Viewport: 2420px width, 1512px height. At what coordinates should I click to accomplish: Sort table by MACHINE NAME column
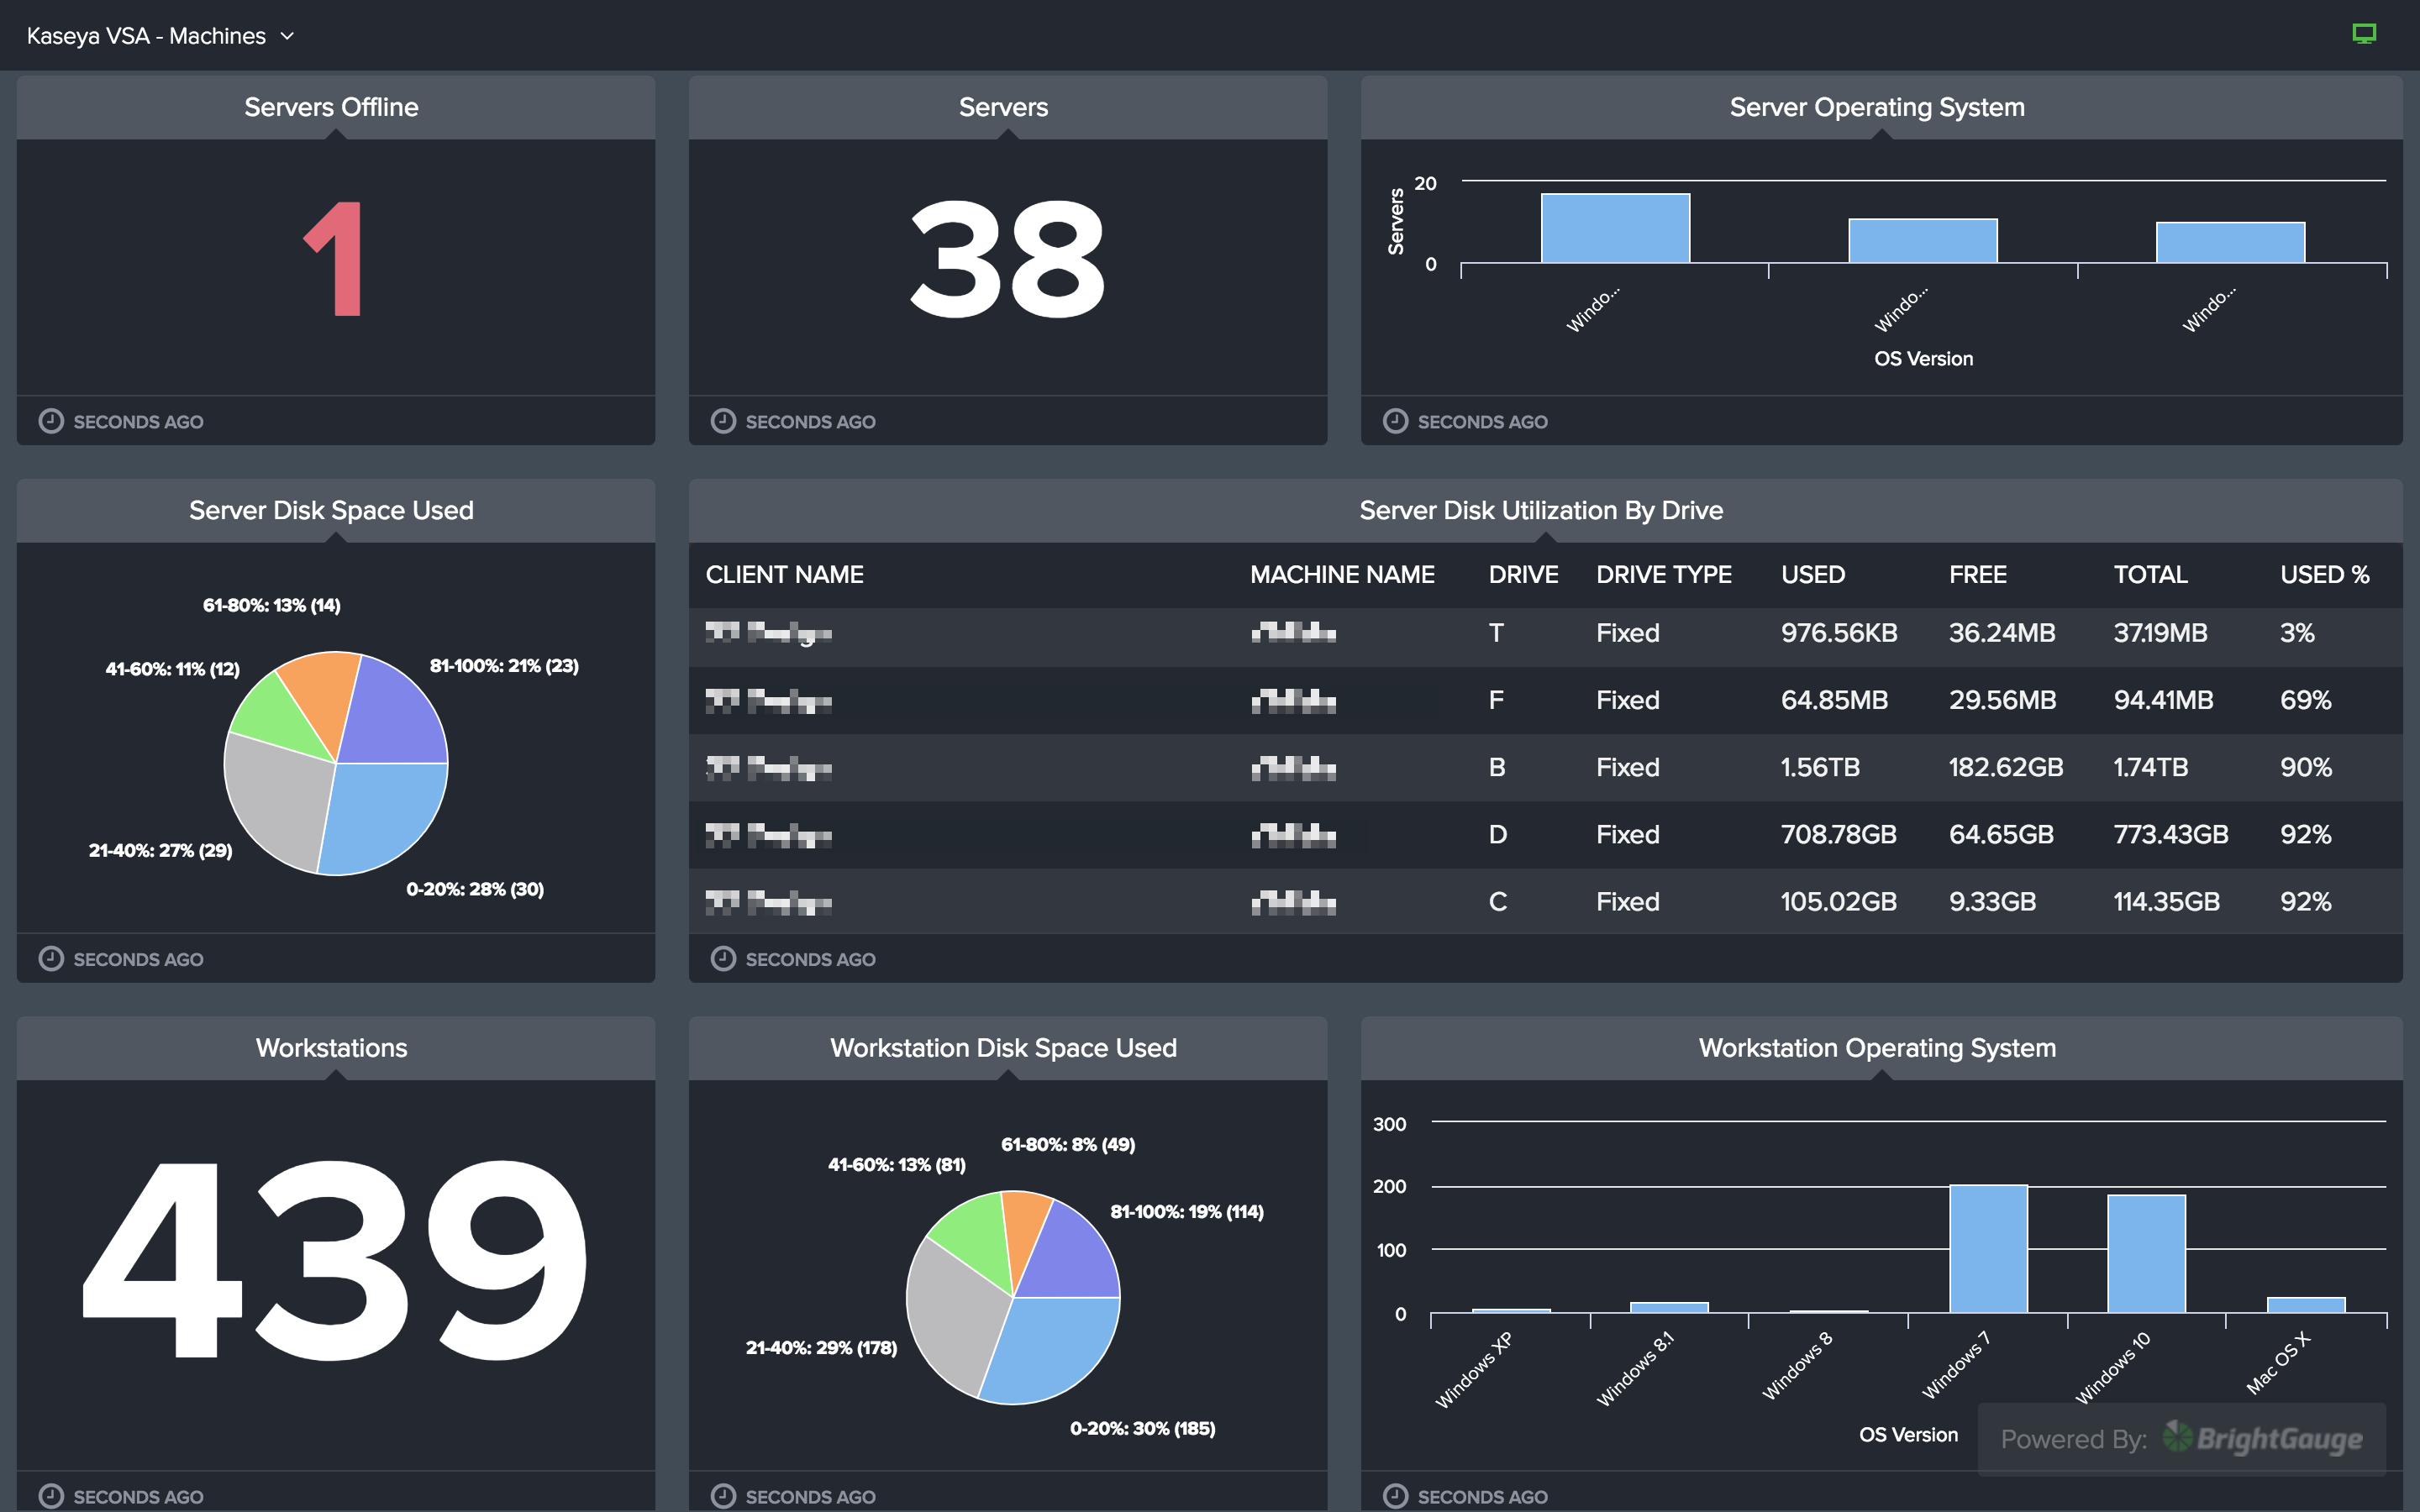click(1342, 574)
